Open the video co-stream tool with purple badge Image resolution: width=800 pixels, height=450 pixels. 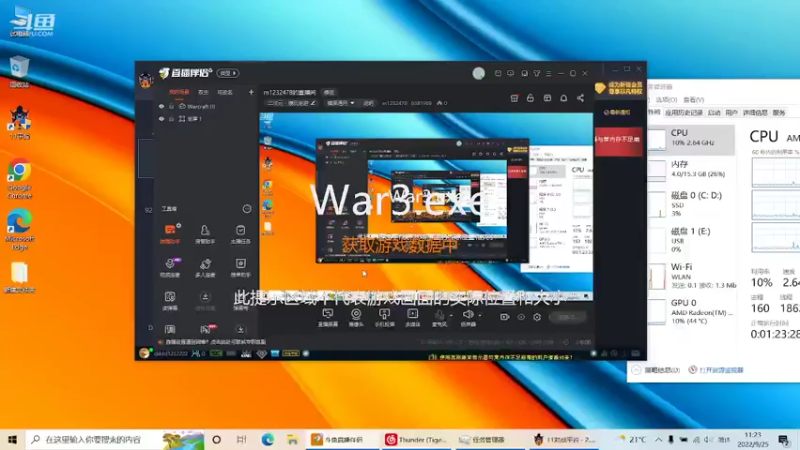(170, 267)
